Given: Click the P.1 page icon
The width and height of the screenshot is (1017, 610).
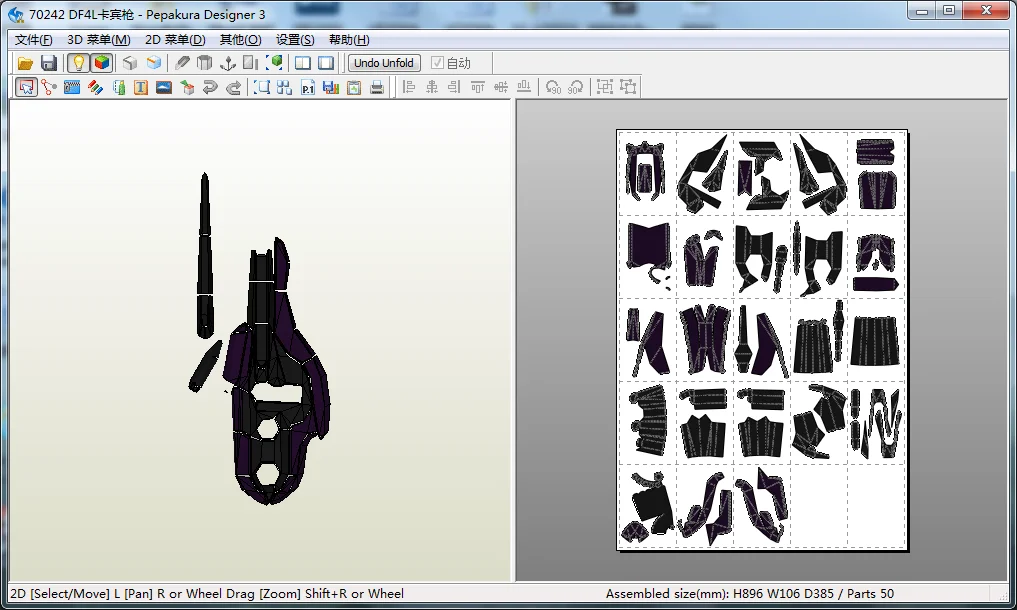Looking at the screenshot, I should (x=307, y=87).
